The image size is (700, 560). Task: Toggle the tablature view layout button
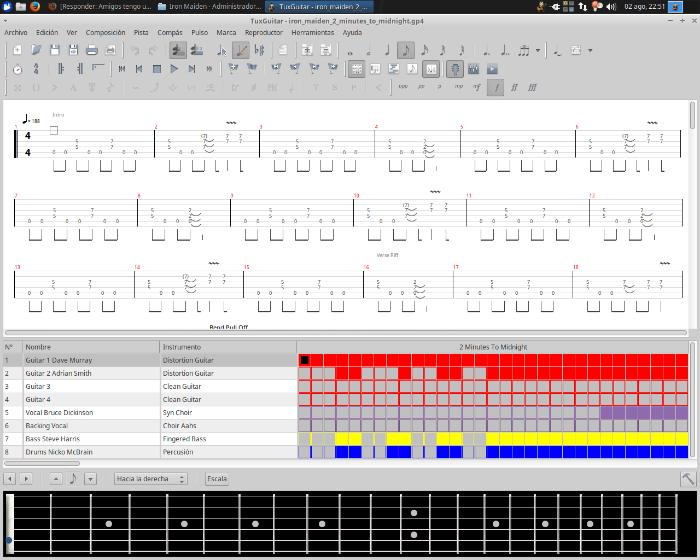pyautogui.click(x=357, y=69)
